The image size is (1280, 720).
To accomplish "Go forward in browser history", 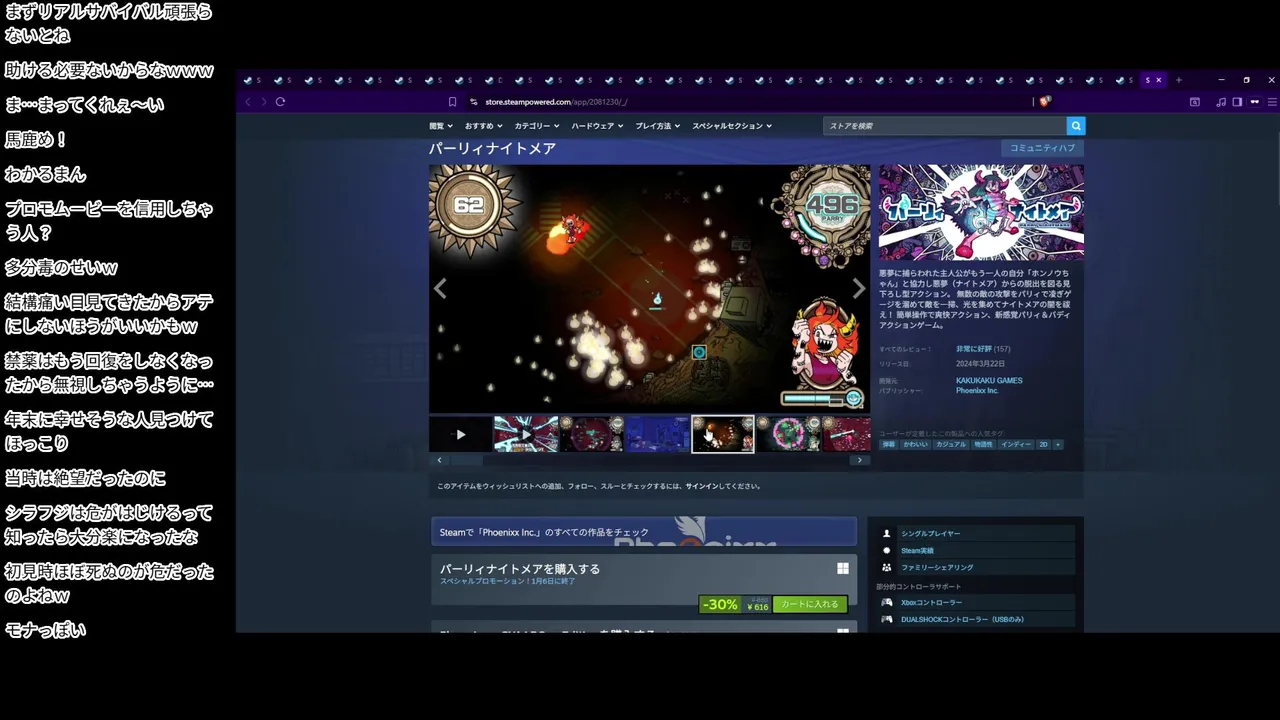I will pyautogui.click(x=263, y=101).
